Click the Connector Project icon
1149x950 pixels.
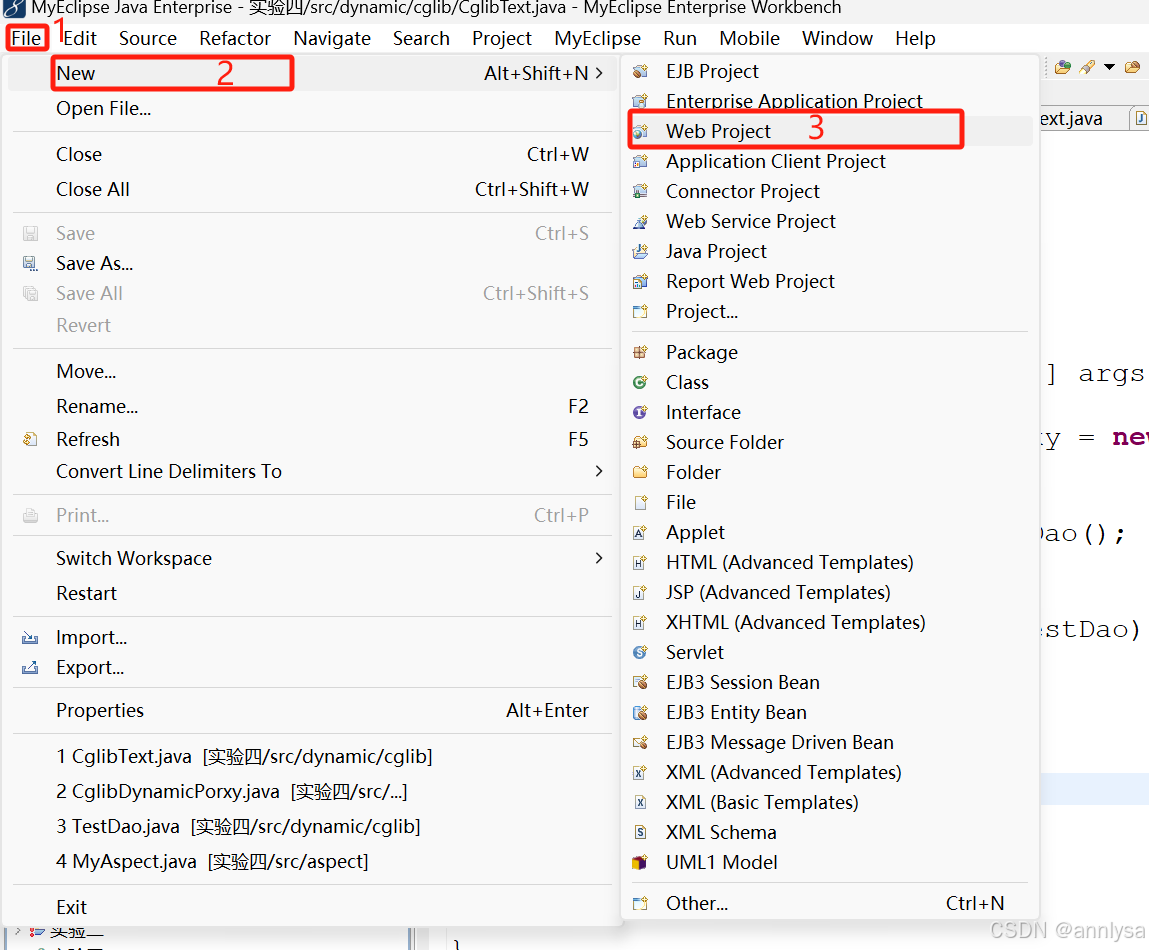click(640, 191)
